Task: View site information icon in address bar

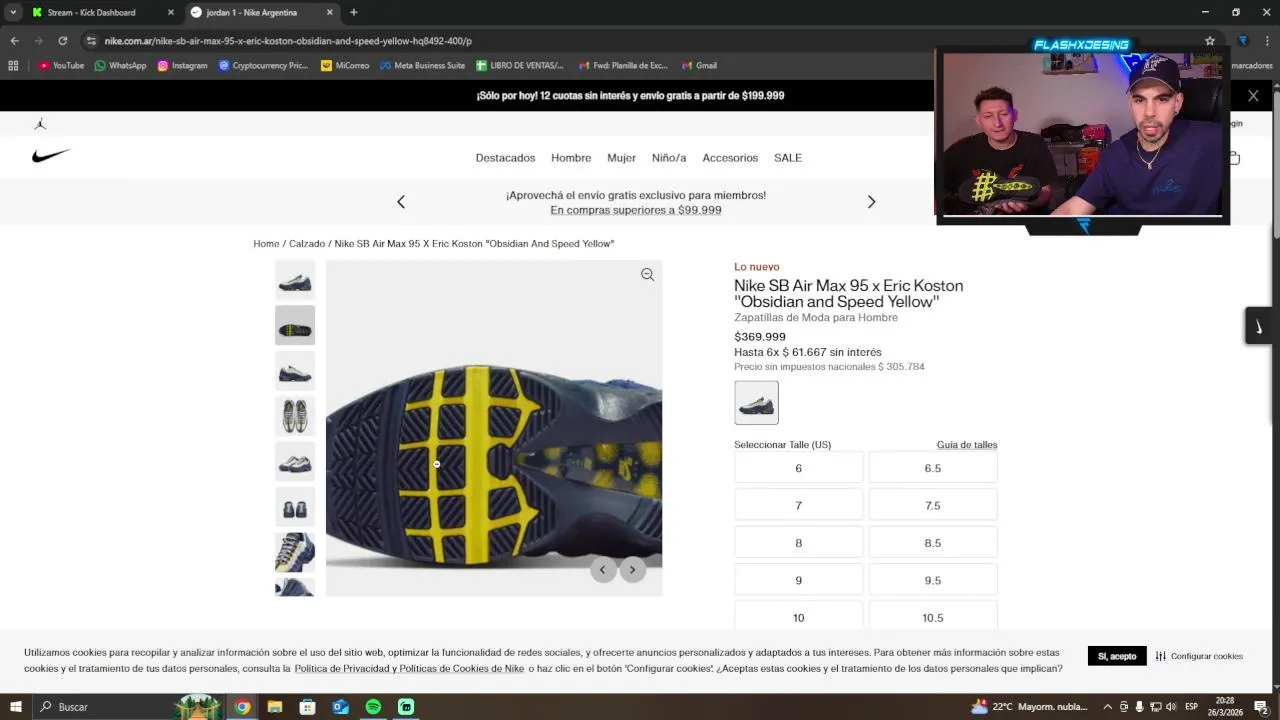Action: tap(91, 41)
